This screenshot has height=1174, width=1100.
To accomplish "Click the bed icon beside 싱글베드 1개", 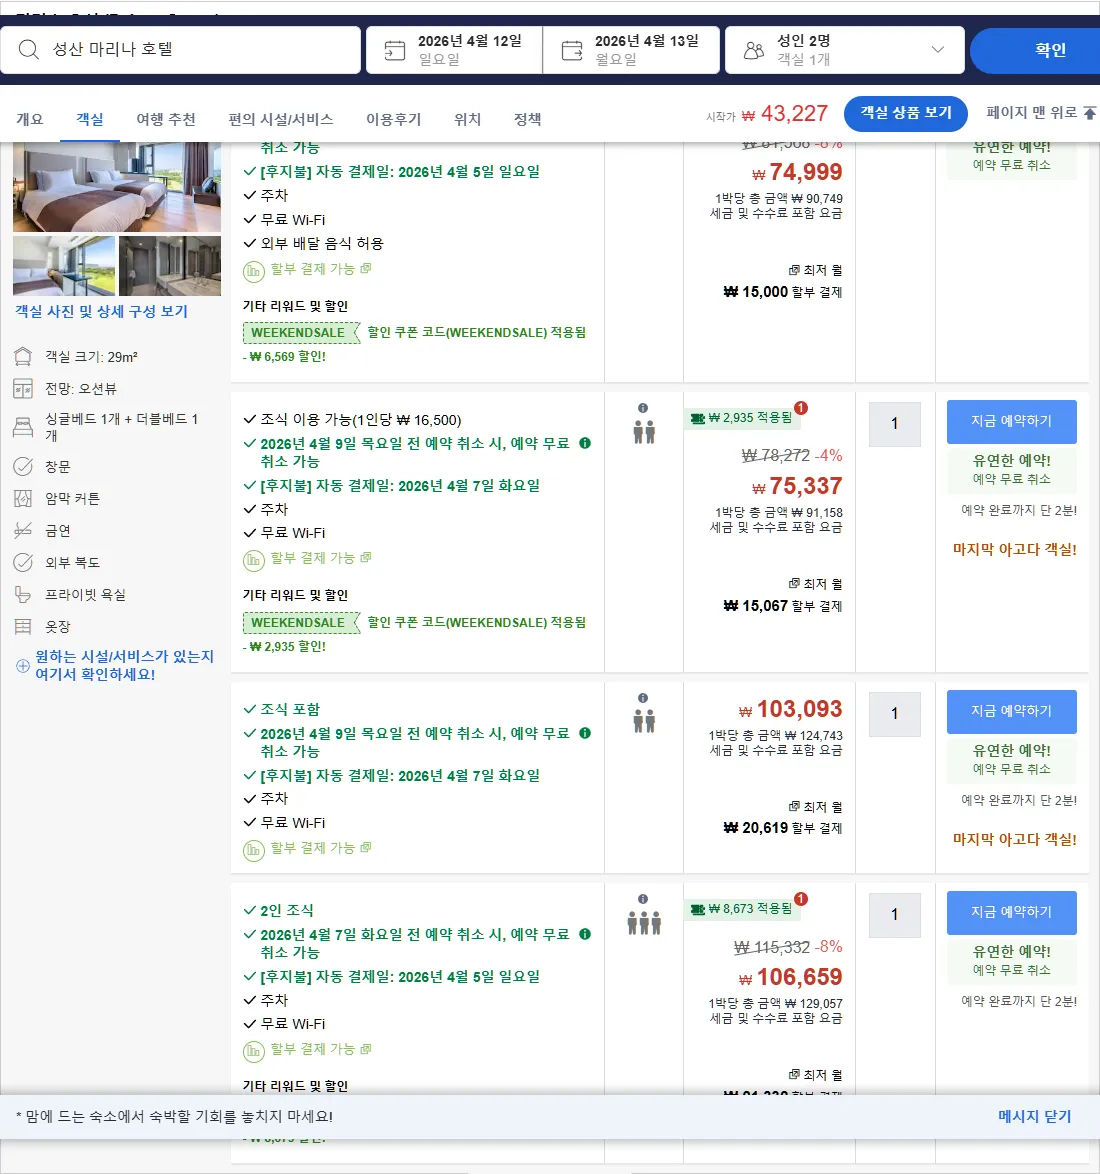I will [x=23, y=427].
